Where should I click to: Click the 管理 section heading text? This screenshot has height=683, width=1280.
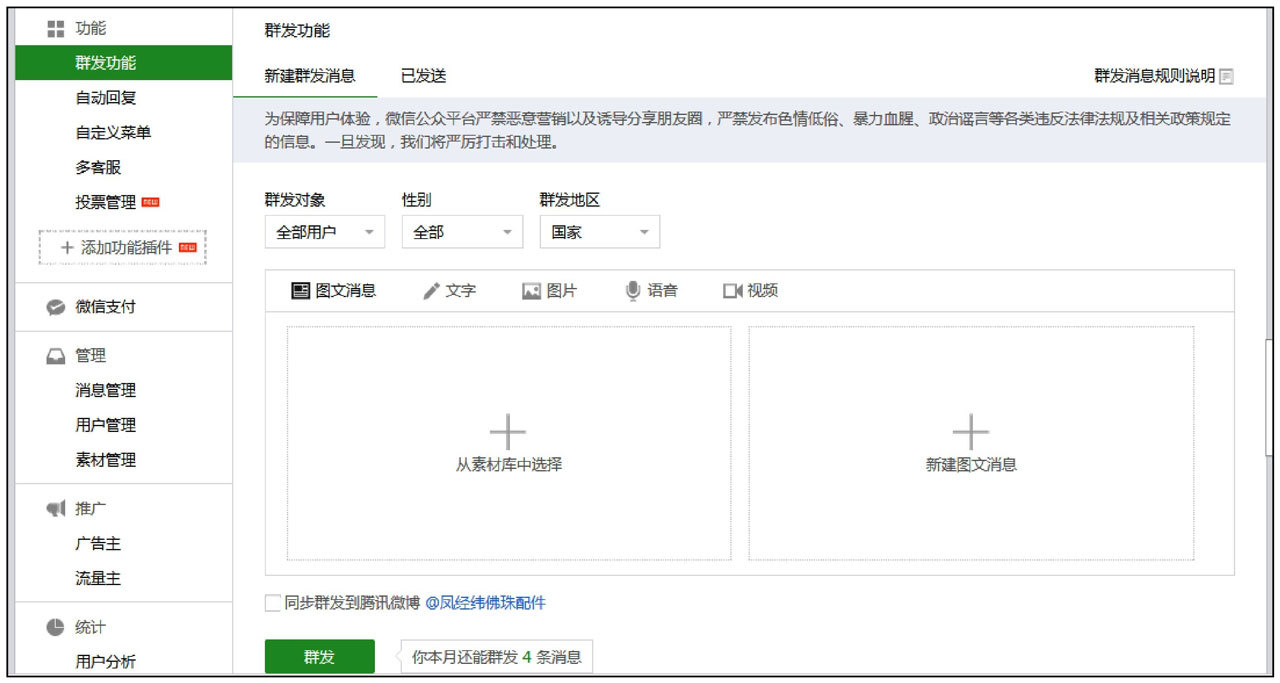coord(90,356)
